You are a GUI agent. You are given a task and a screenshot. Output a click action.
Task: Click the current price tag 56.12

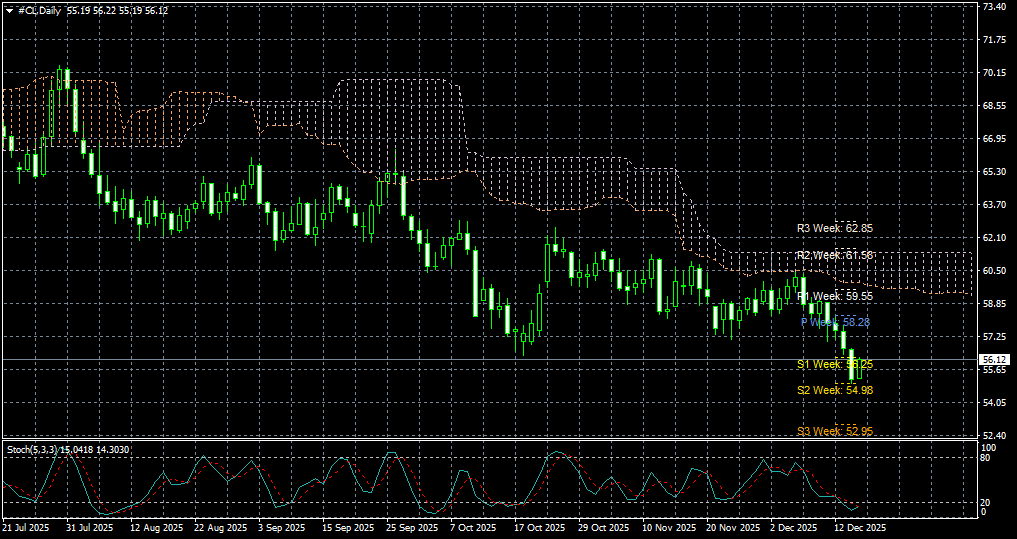tap(995, 359)
